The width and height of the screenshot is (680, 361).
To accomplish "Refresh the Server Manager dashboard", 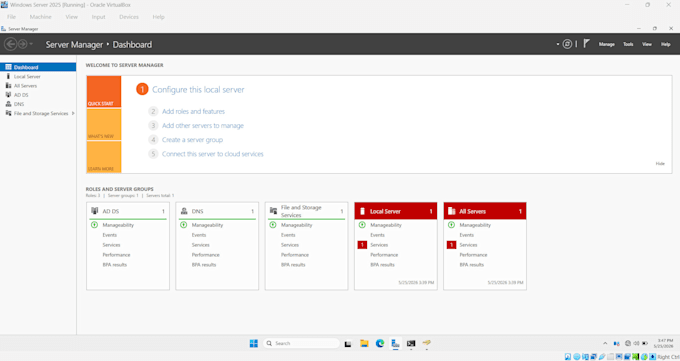I will click(567, 44).
